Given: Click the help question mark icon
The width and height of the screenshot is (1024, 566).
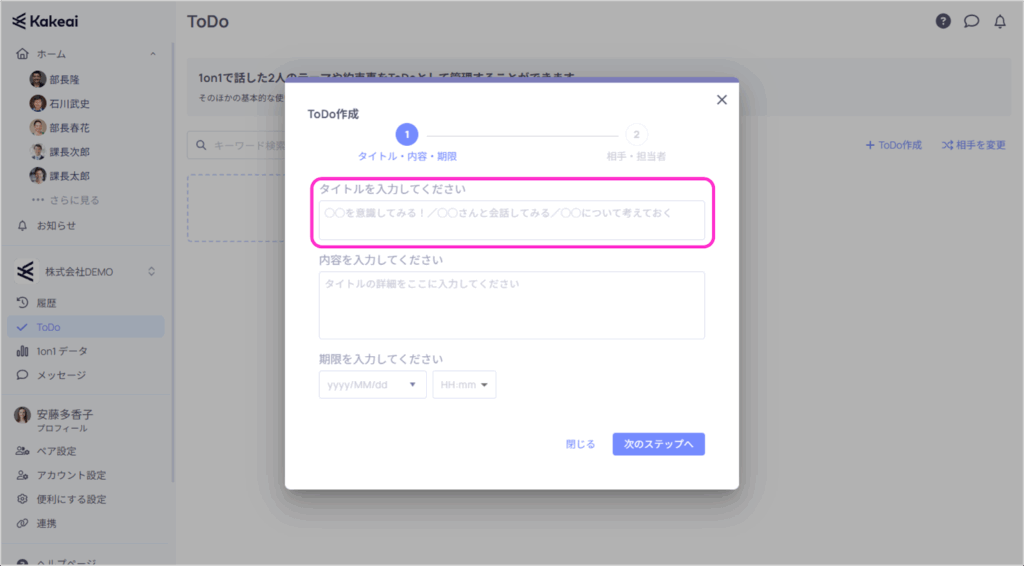Looking at the screenshot, I should (x=942, y=21).
